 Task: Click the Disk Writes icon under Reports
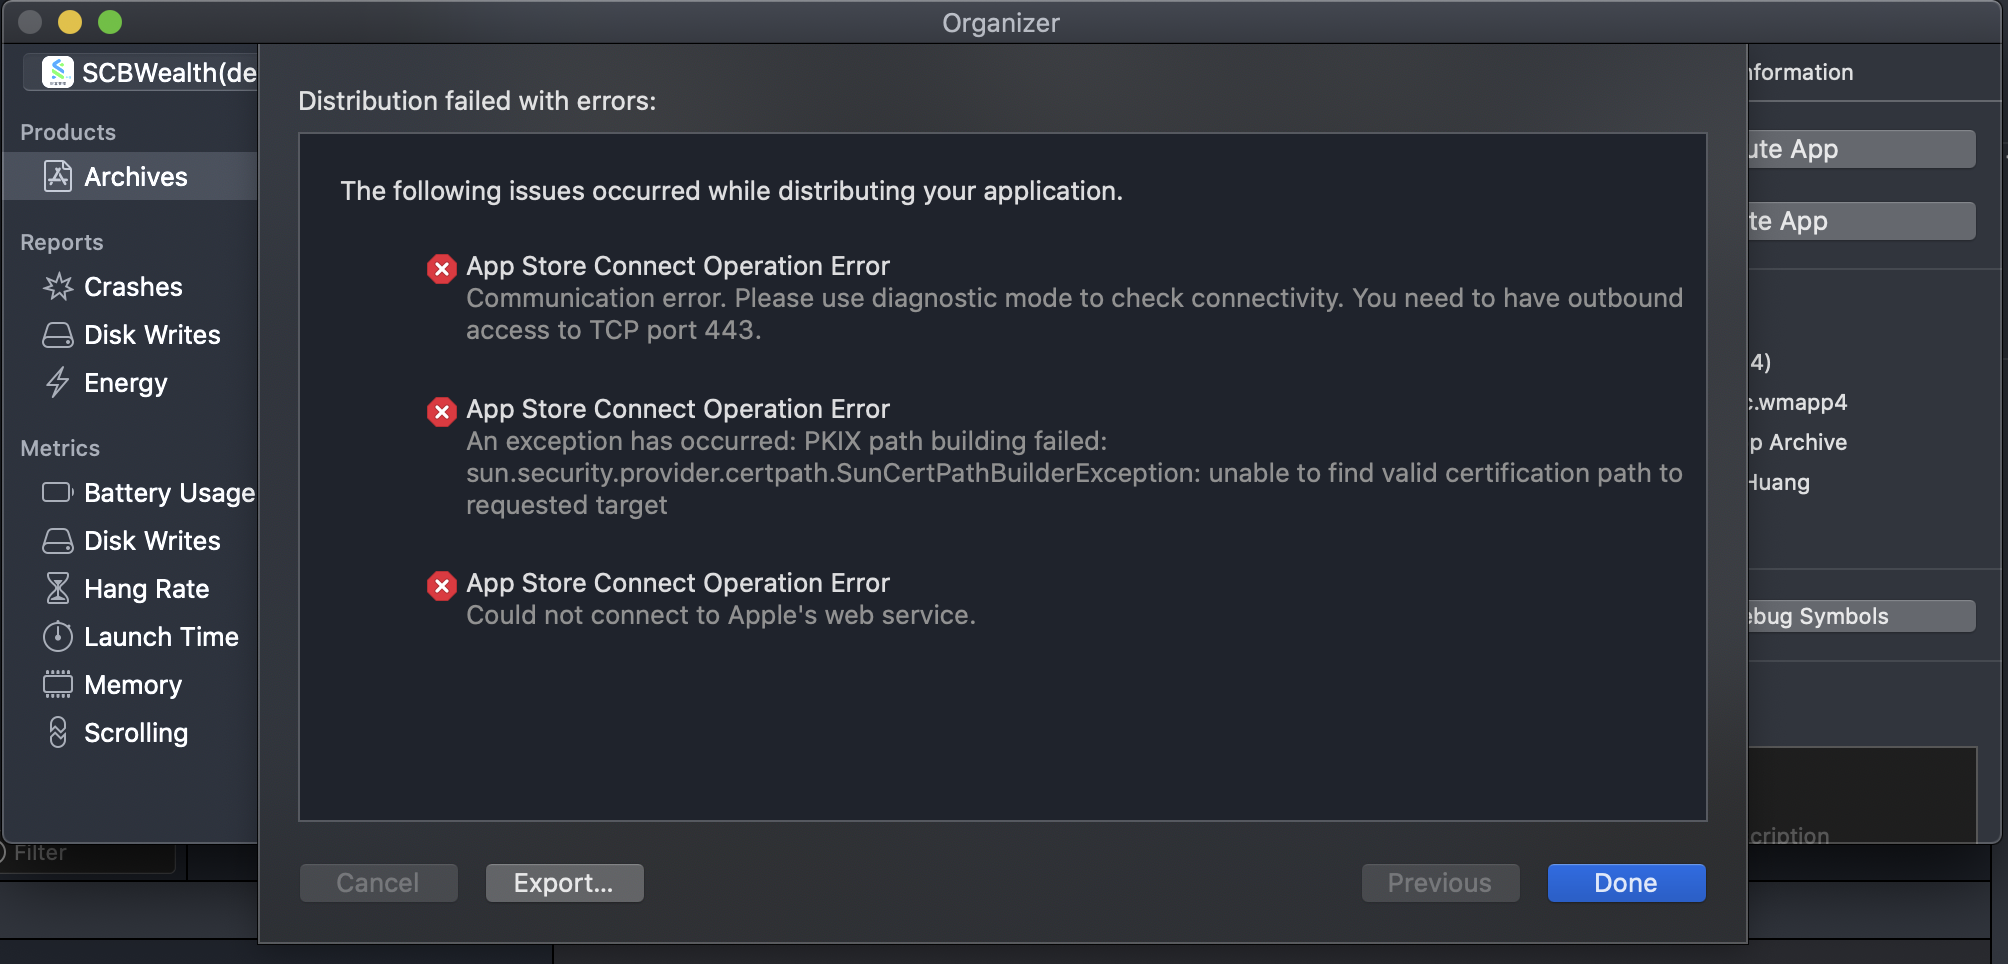click(x=58, y=335)
